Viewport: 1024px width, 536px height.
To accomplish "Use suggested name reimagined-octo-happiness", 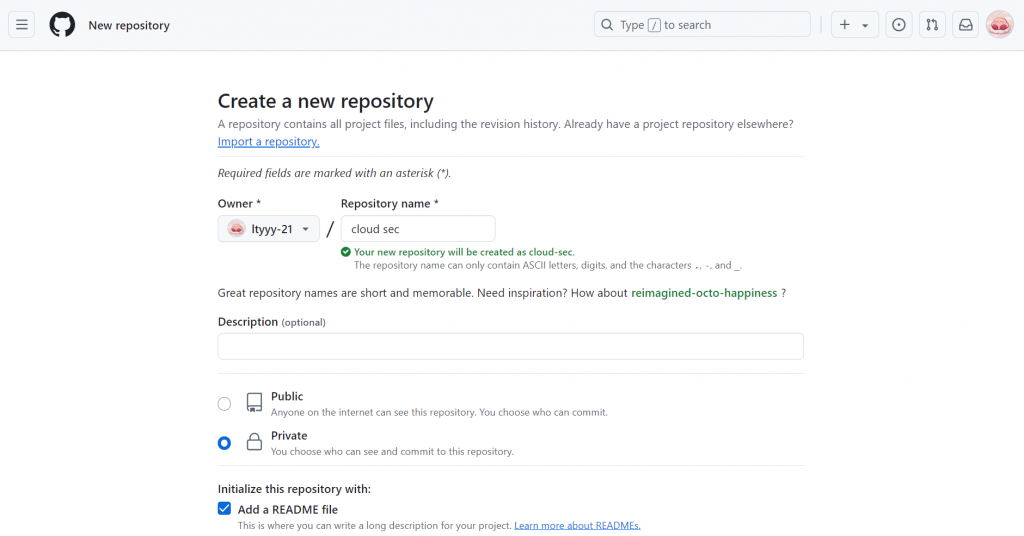I will (704, 293).
